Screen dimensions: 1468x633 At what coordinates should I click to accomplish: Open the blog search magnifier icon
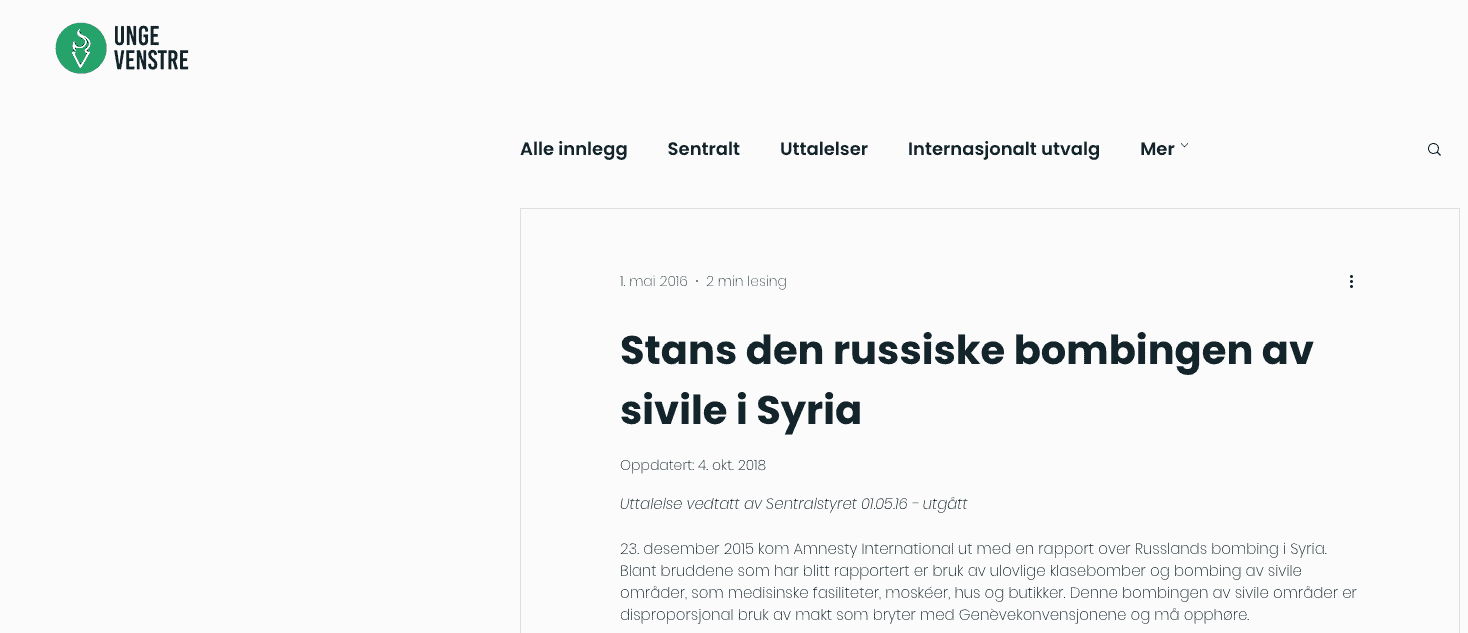1434,150
